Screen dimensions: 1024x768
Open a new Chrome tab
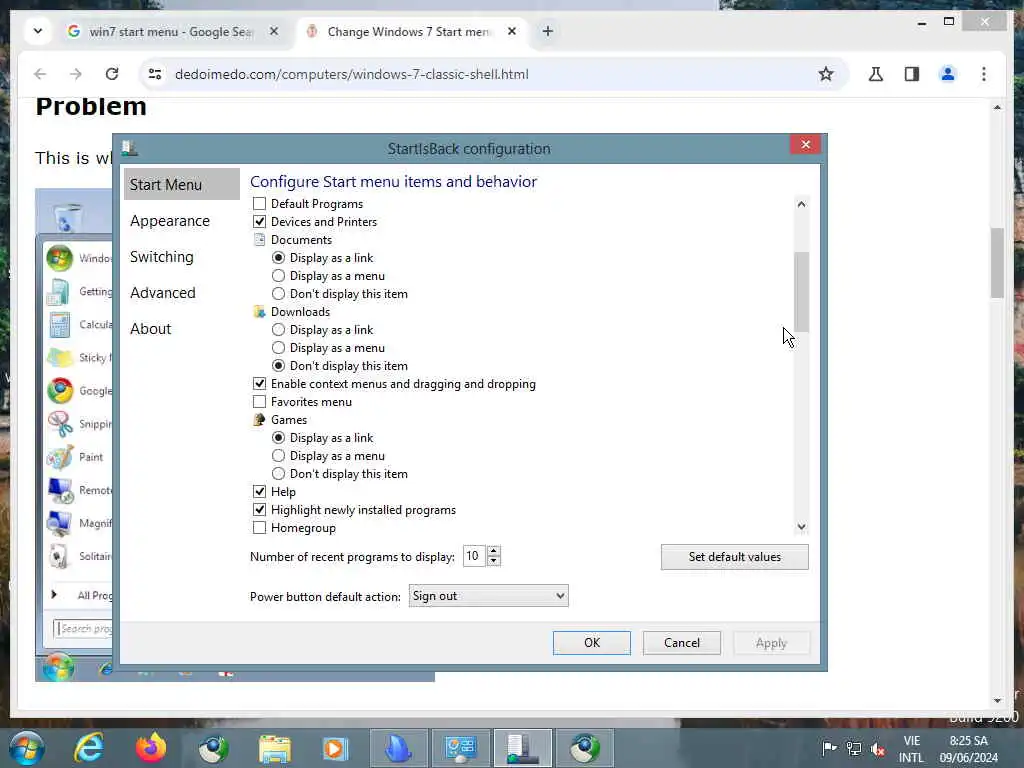pos(547,31)
